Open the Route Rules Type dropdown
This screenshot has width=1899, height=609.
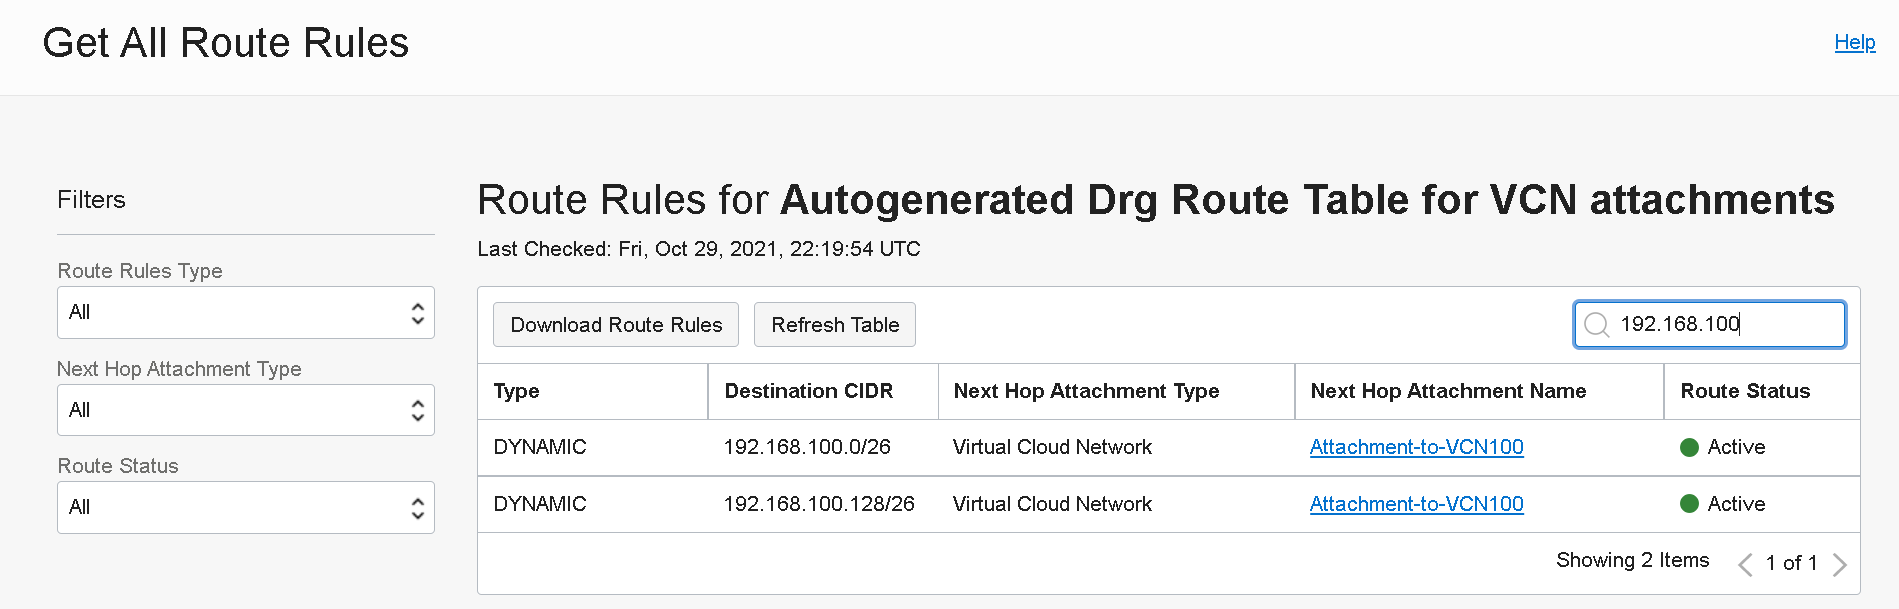click(x=245, y=313)
